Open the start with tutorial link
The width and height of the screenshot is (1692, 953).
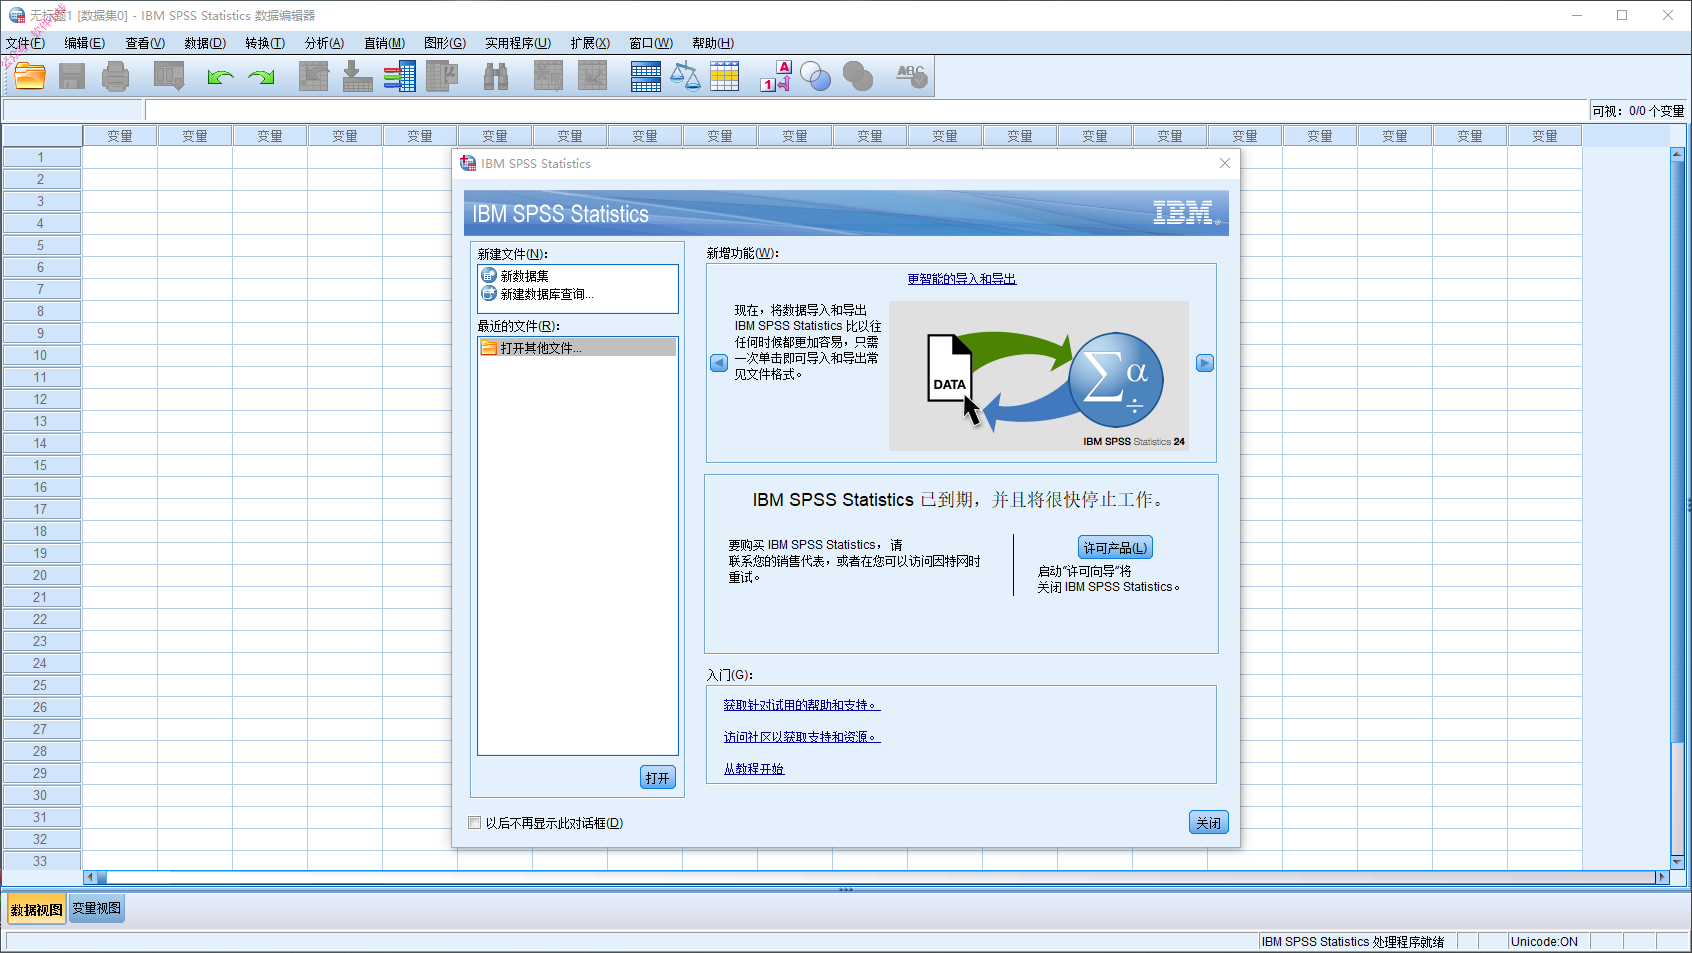(x=754, y=769)
